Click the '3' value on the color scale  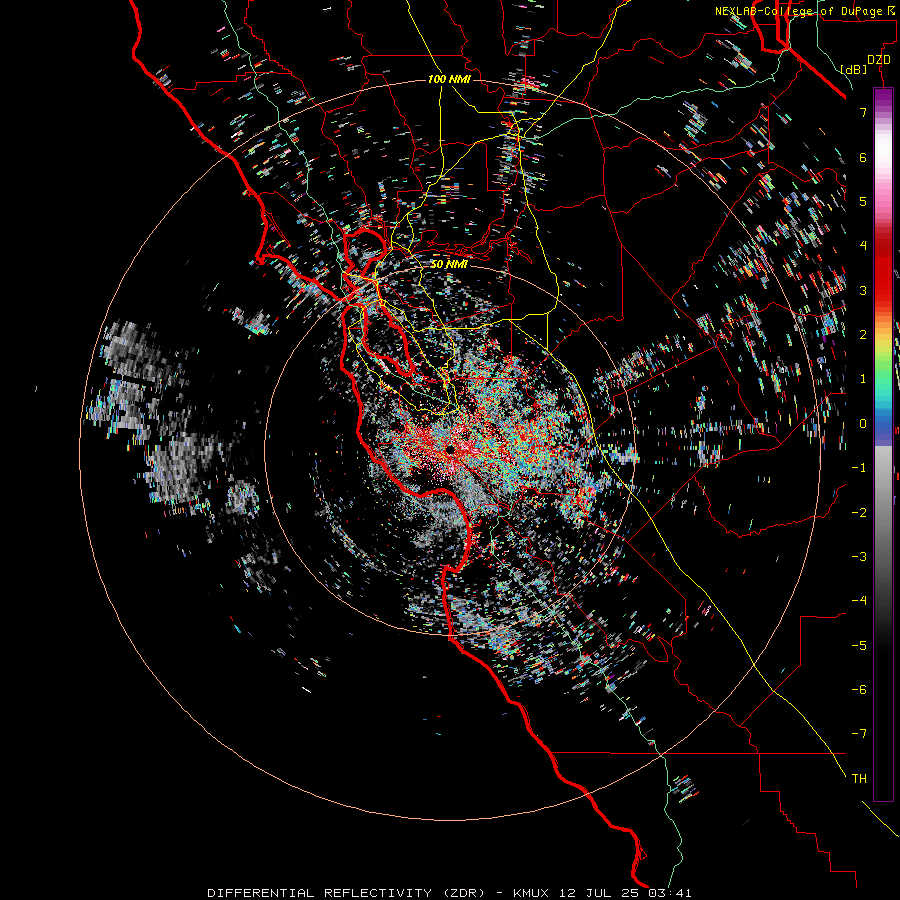coord(863,290)
